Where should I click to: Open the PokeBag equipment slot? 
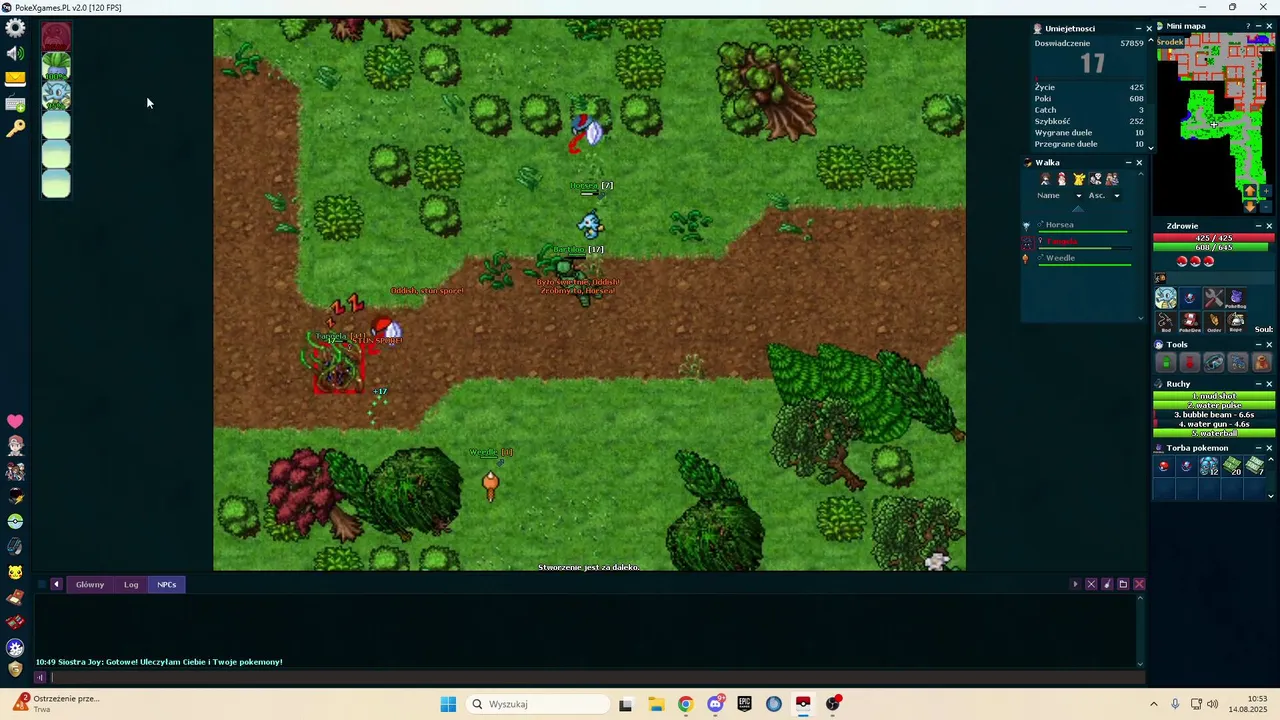point(1236,298)
